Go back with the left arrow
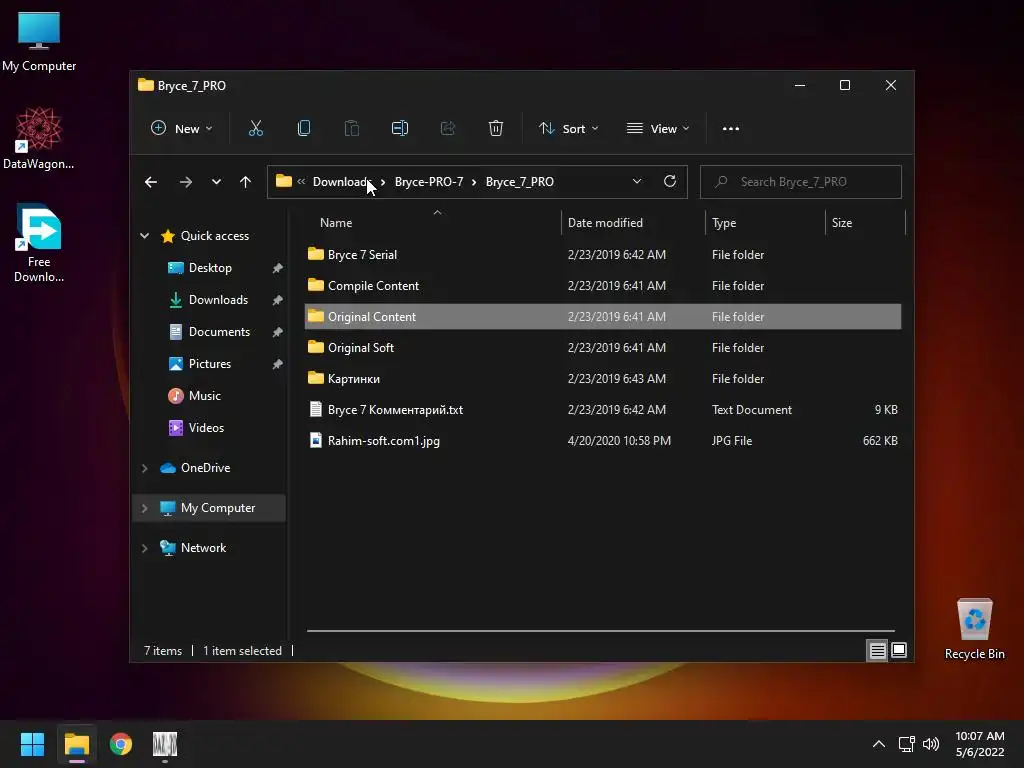 151,182
